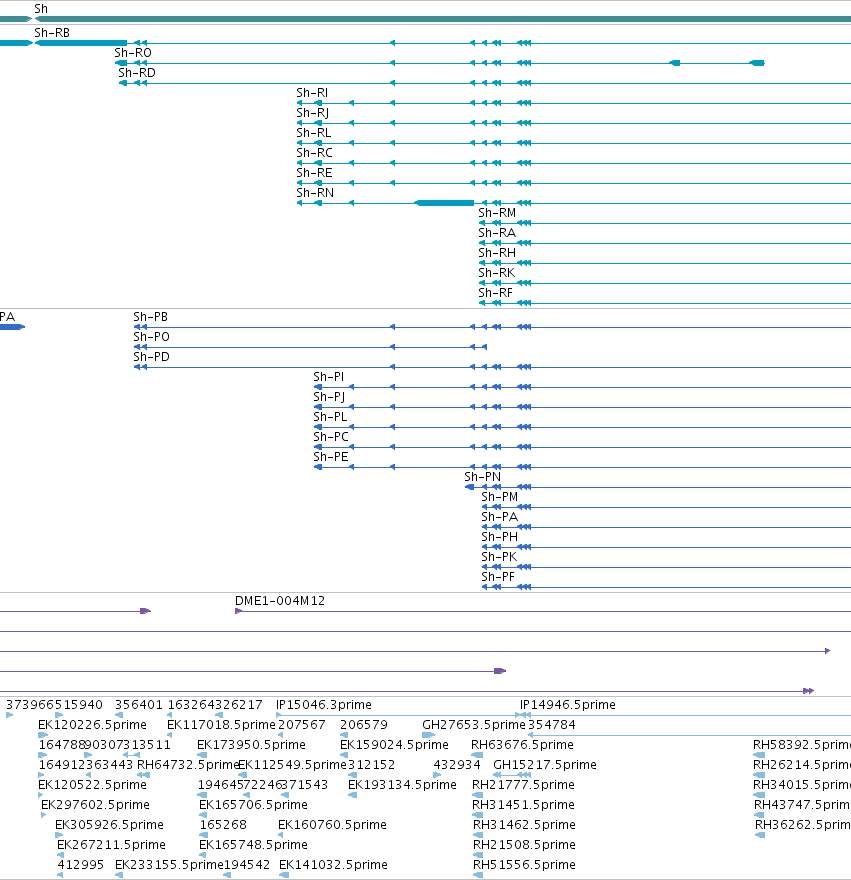Image resolution: width=851 pixels, height=880 pixels.
Task: Open the Sh-PL protein label
Action: (x=330, y=417)
